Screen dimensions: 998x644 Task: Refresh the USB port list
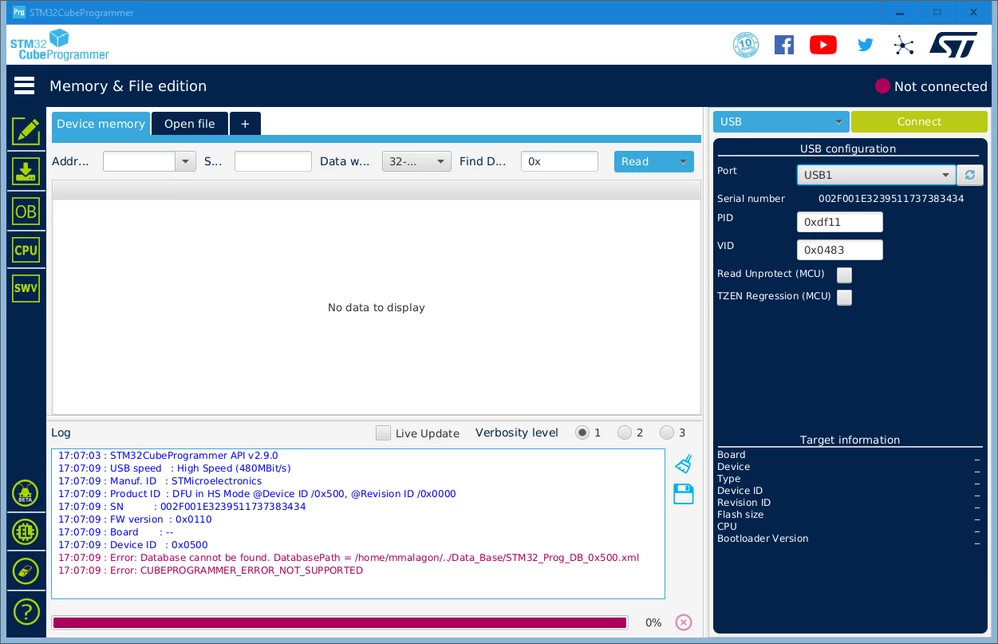pos(970,174)
